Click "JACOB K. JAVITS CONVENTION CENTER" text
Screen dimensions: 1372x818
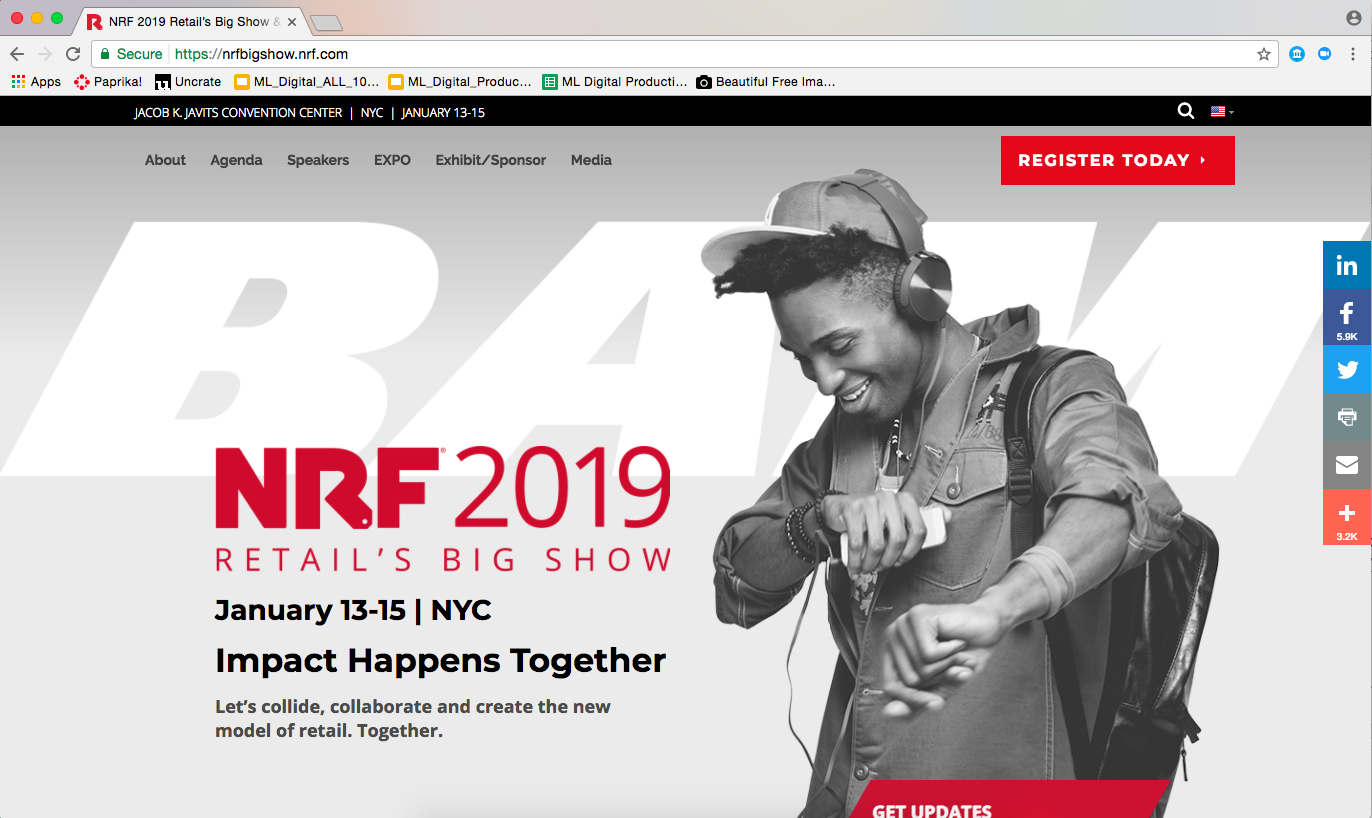coord(238,113)
